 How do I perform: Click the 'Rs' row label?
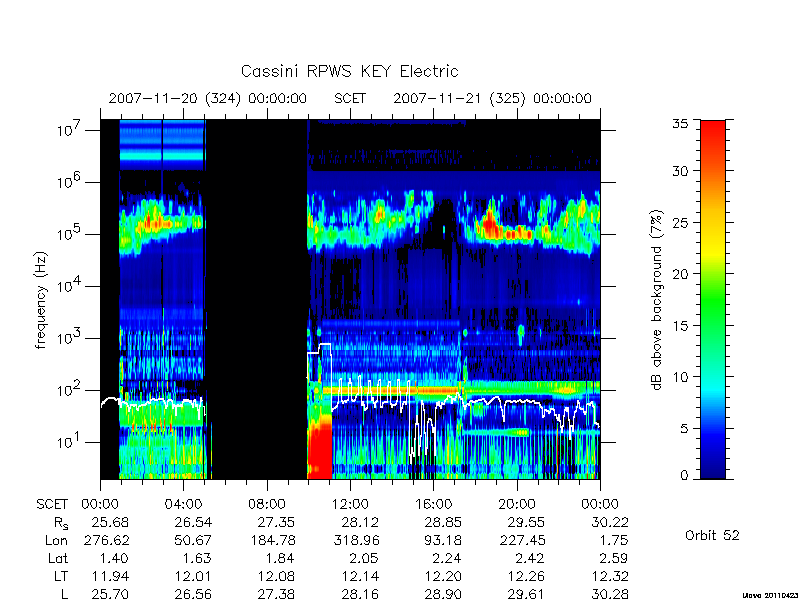pos(60,523)
